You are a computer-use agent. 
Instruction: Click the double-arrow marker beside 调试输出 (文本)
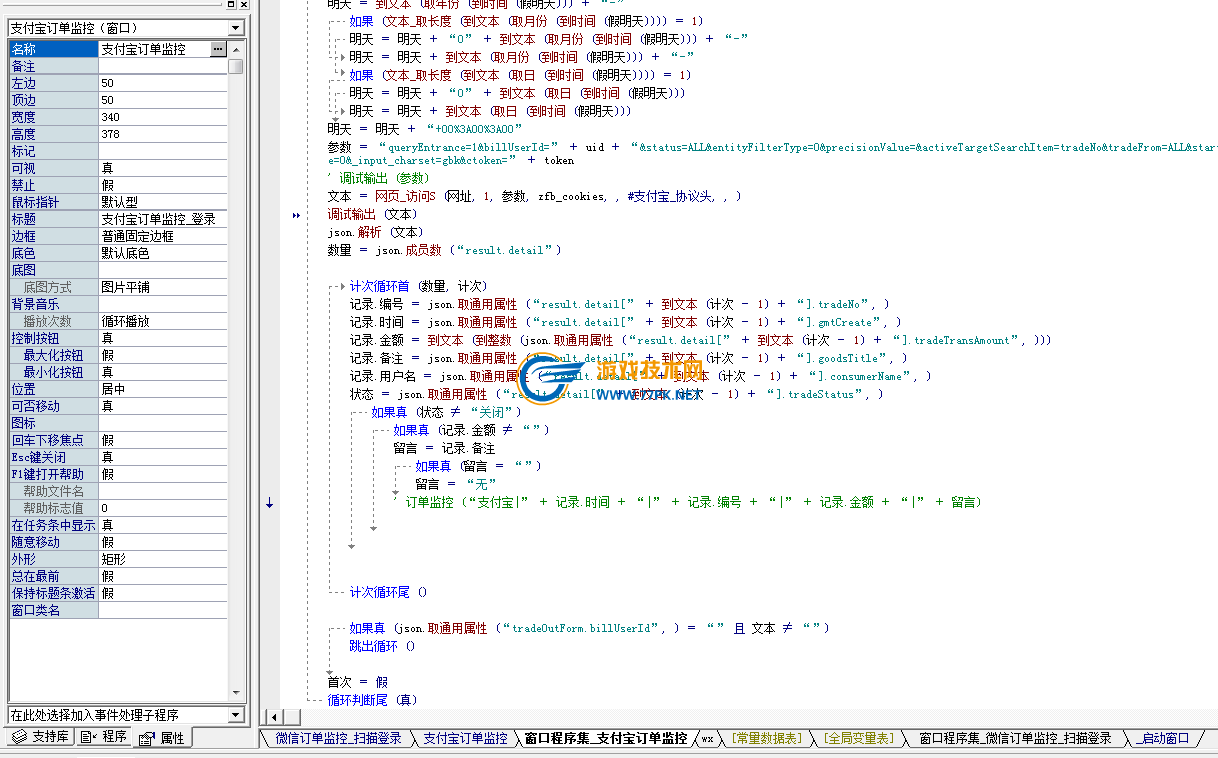click(296, 215)
